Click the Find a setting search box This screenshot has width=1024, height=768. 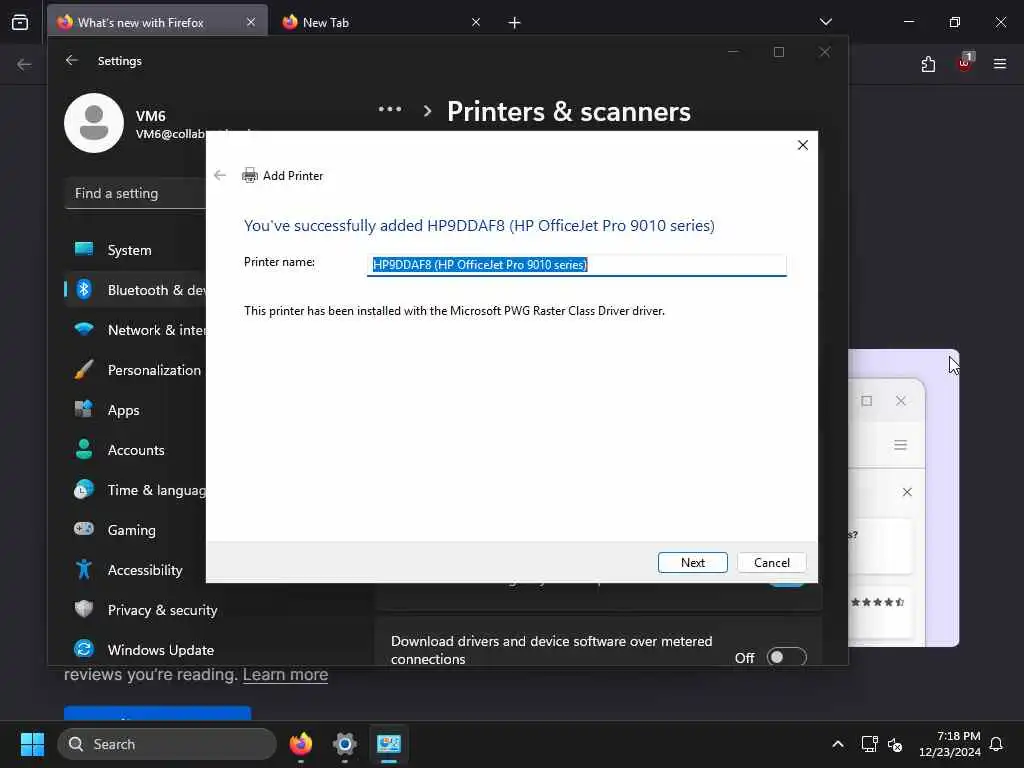135,193
